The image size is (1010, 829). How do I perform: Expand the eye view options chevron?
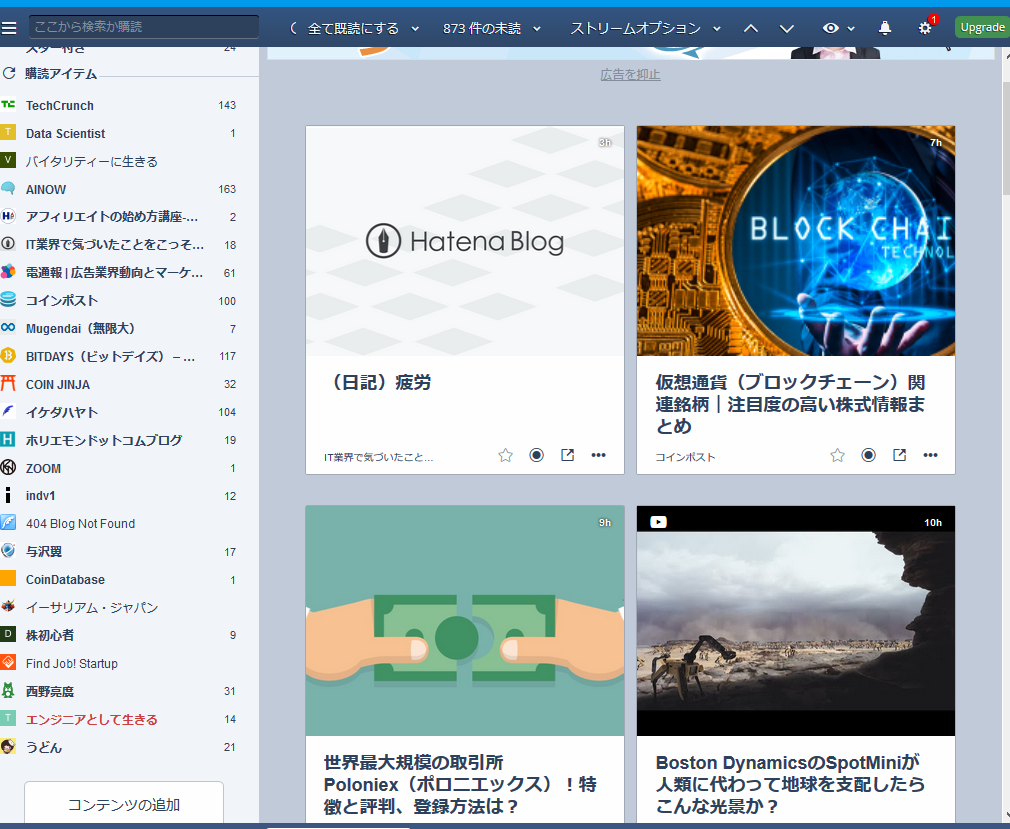click(x=851, y=29)
